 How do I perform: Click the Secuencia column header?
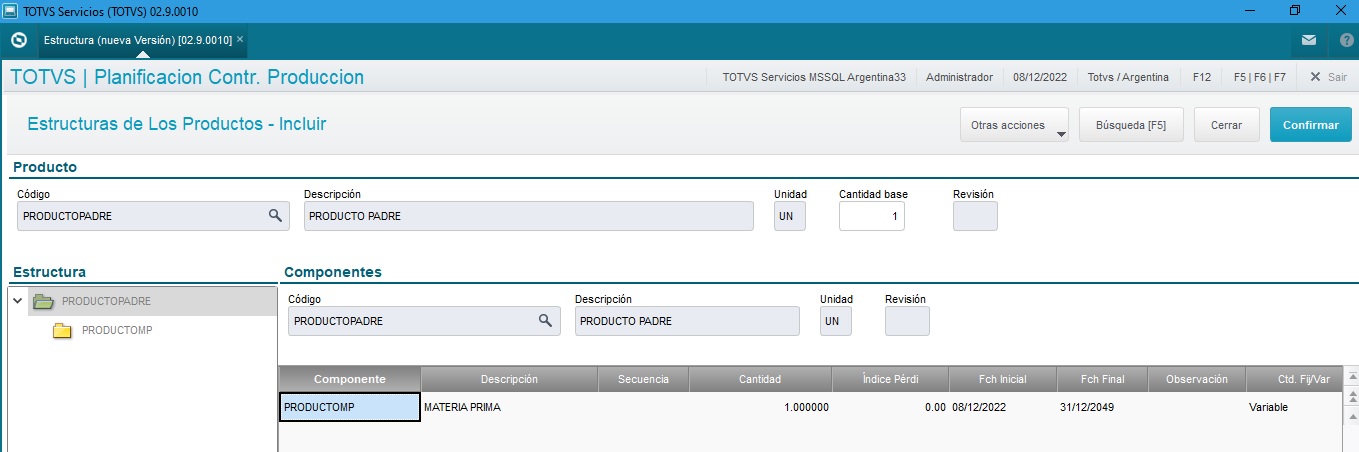coord(643,379)
